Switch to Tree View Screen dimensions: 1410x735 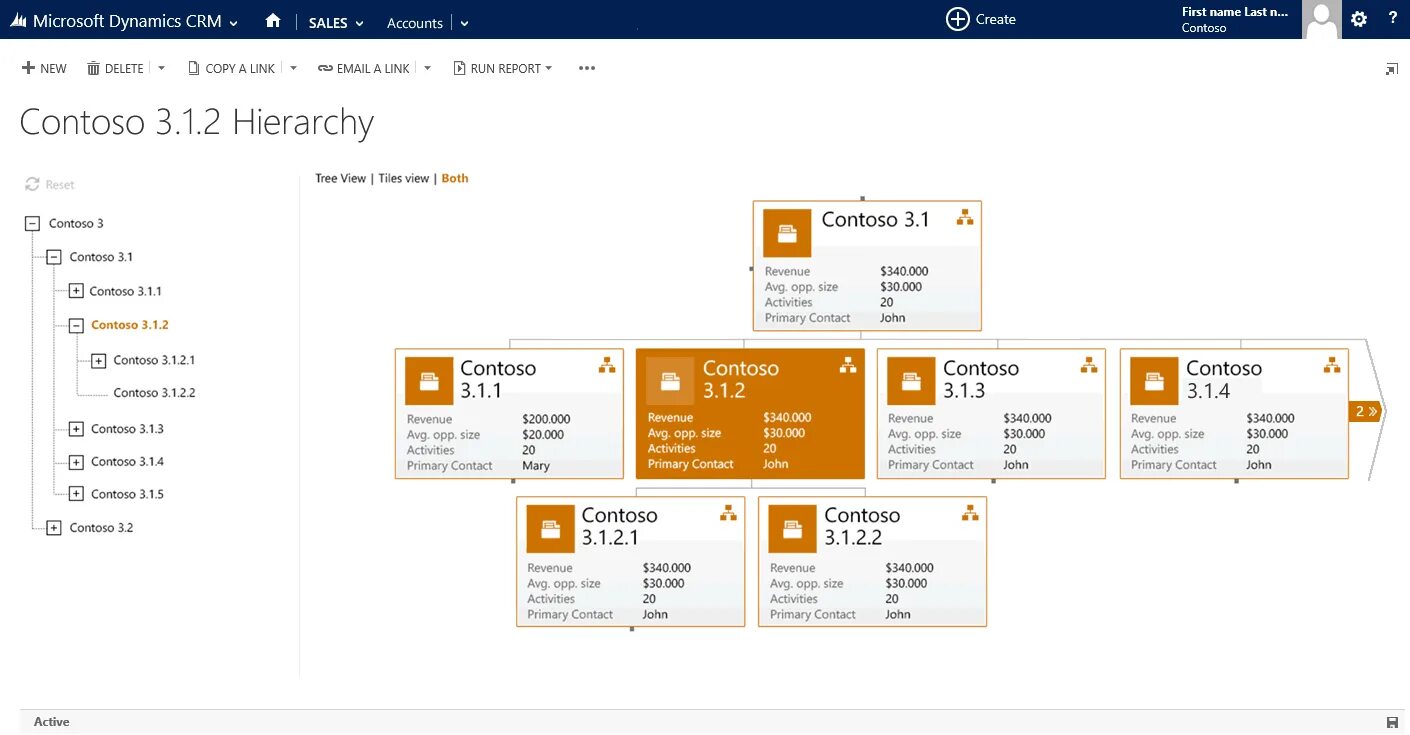click(341, 178)
